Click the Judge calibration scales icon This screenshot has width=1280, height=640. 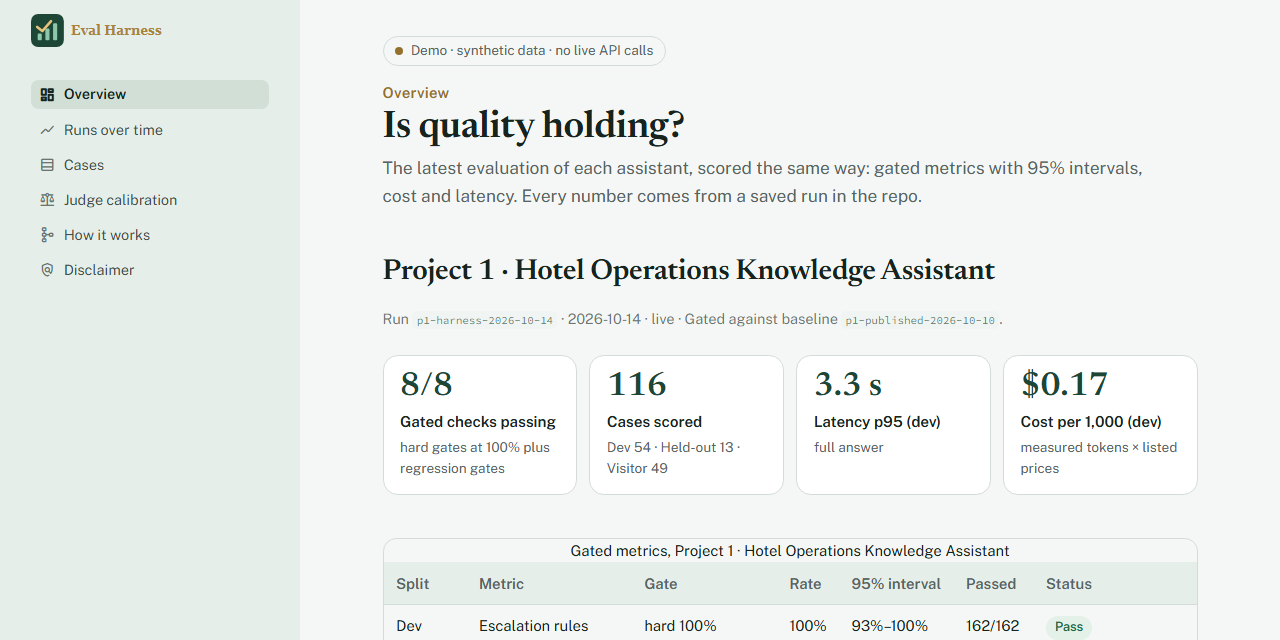pyautogui.click(x=47, y=200)
